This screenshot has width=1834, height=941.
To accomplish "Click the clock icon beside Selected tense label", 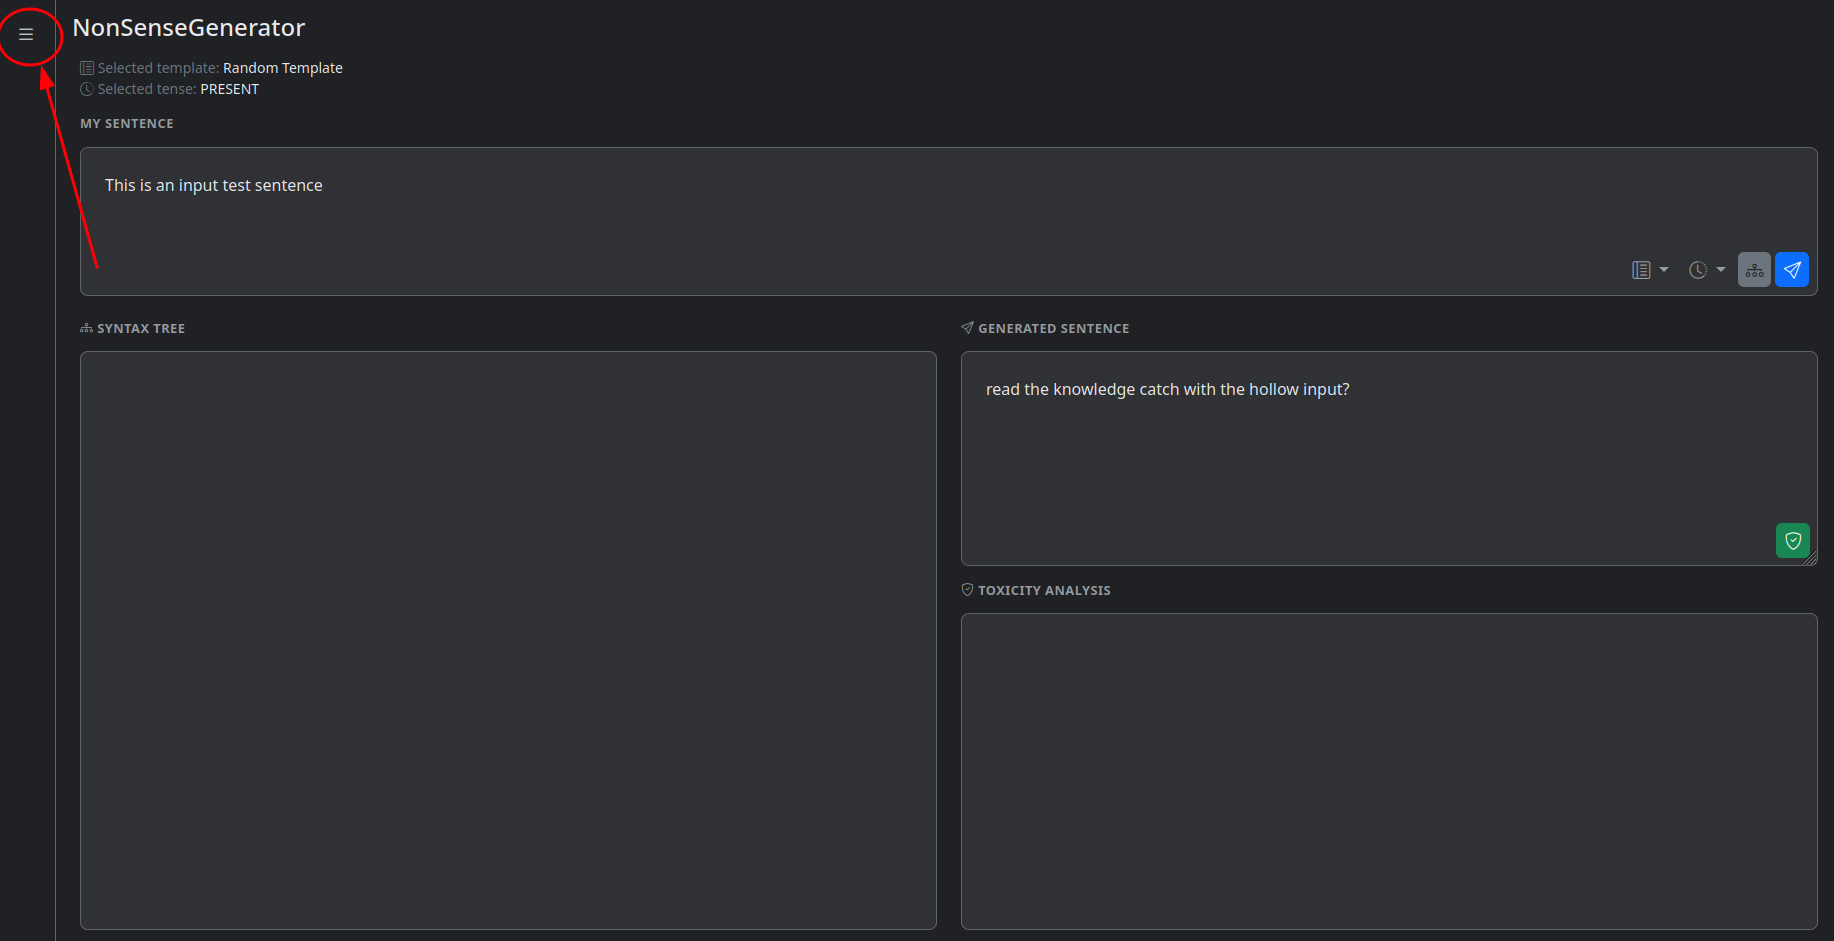I will pos(87,89).
